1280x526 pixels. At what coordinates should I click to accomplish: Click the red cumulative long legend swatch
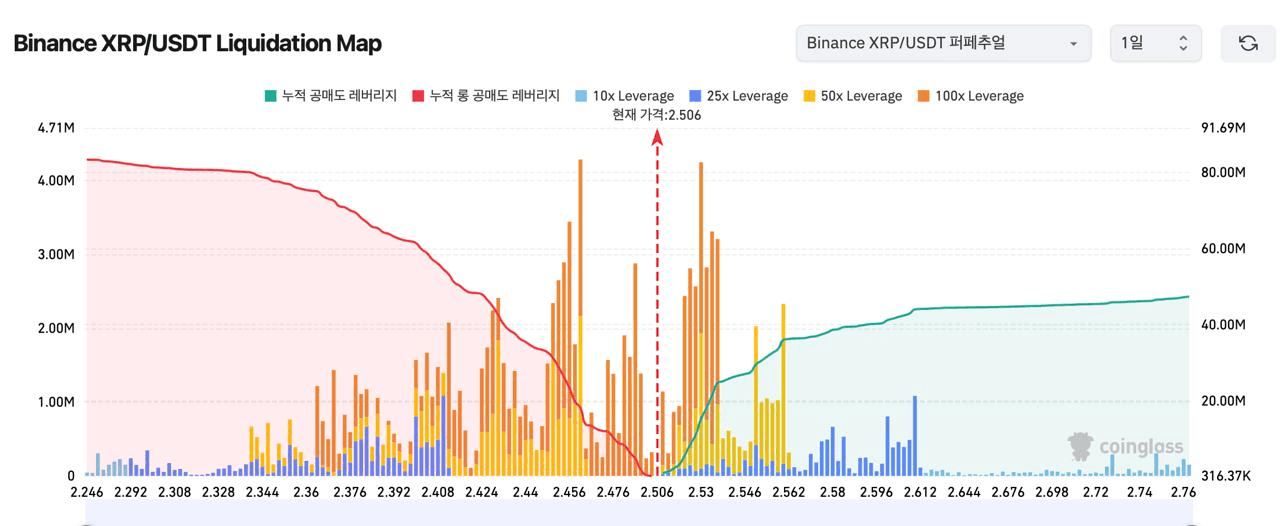point(419,96)
